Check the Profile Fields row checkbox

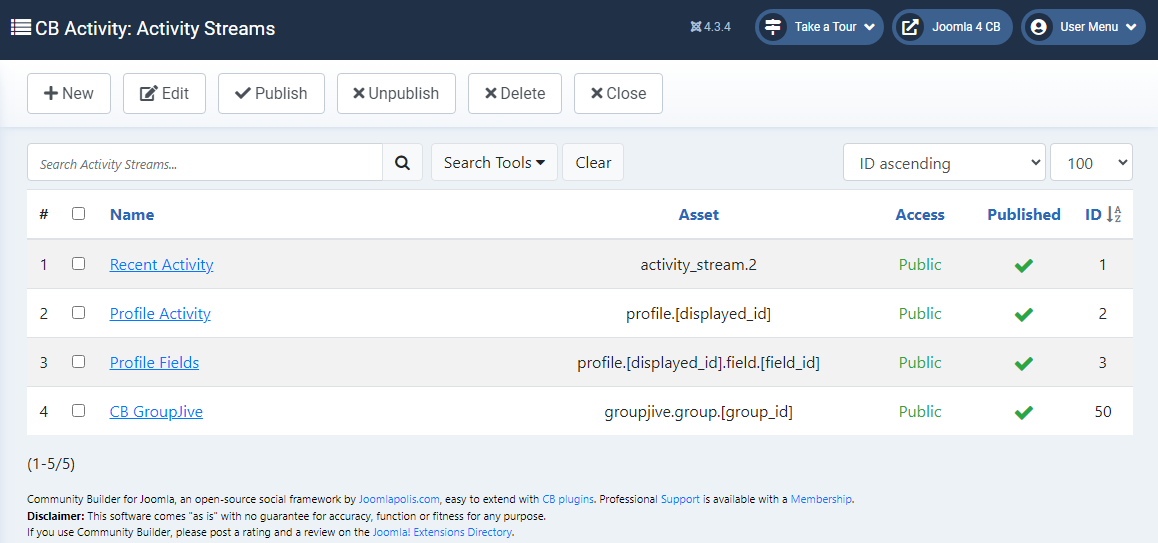click(x=78, y=361)
